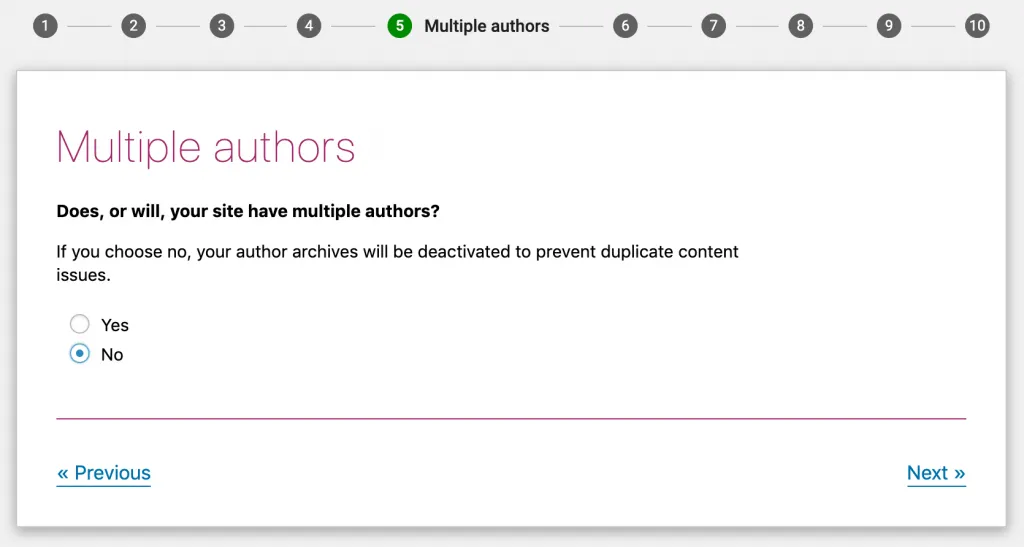Image resolution: width=1024 pixels, height=547 pixels.
Task: Select the Yes radio button
Action: pyautogui.click(x=79, y=324)
